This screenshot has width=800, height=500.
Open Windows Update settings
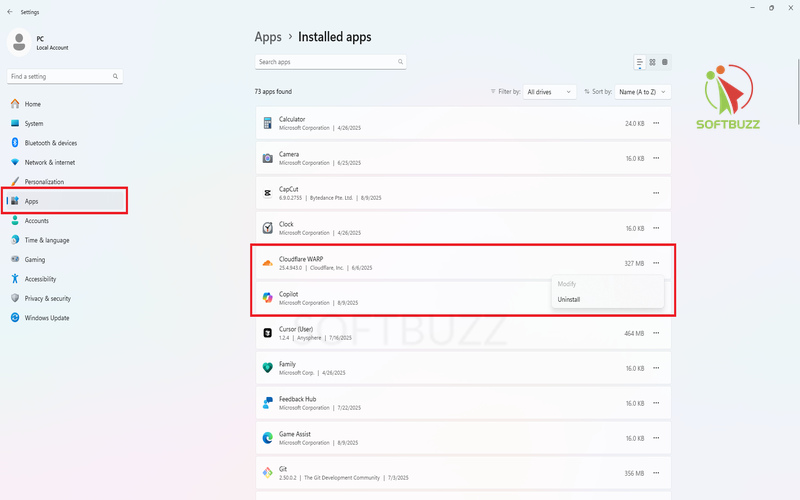point(47,317)
